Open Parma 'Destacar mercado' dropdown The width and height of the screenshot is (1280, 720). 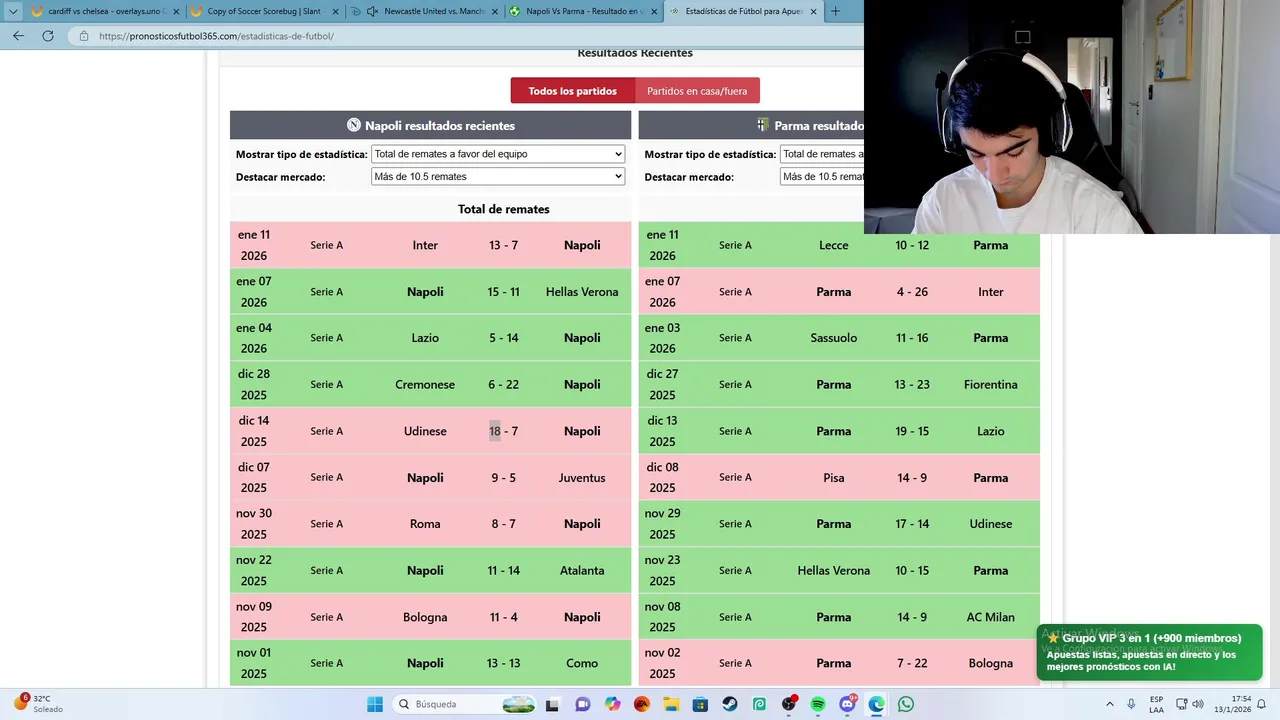coord(821,176)
